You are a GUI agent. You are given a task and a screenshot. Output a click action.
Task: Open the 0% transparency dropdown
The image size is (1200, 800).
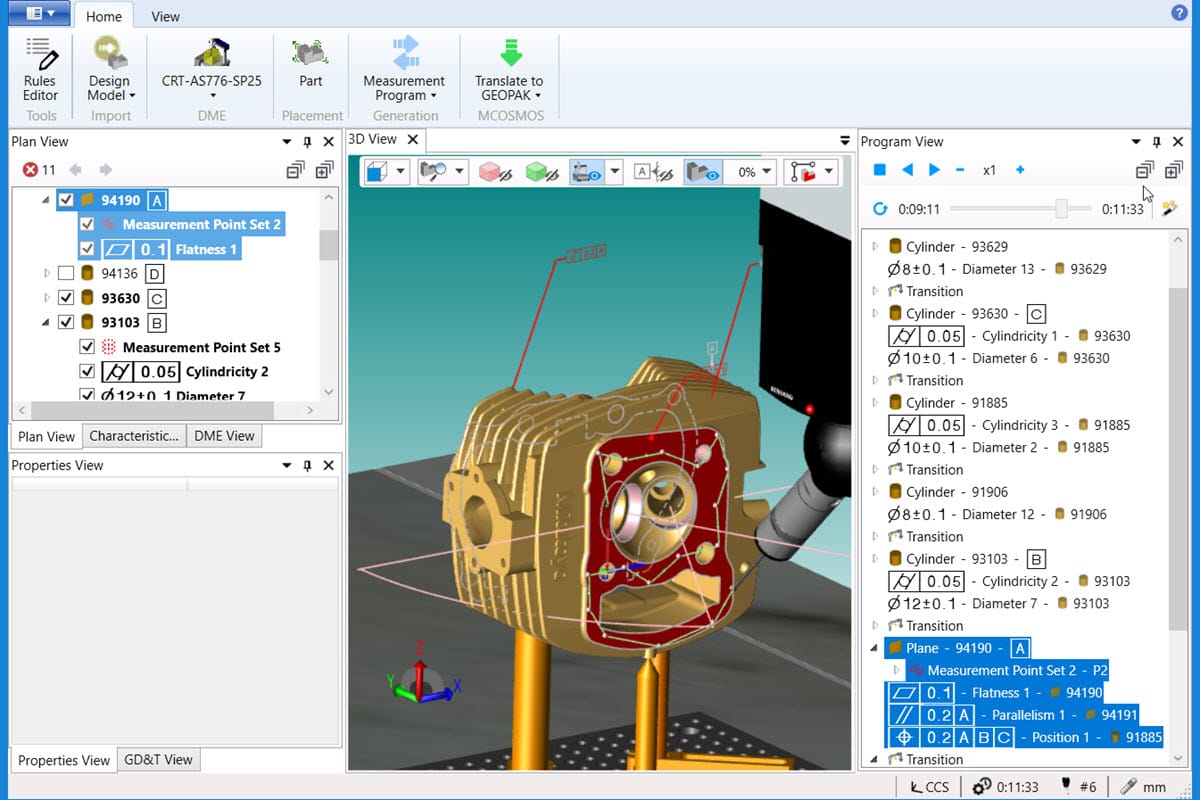pos(767,172)
